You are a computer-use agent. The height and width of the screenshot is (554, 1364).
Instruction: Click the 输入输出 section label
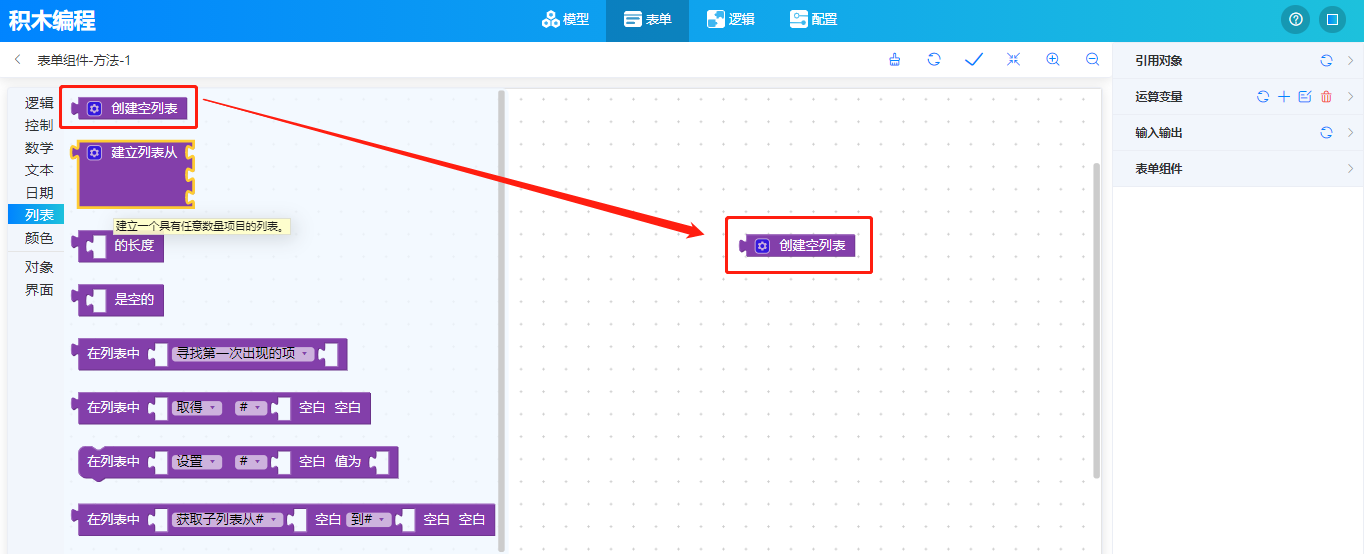[x=1159, y=133]
